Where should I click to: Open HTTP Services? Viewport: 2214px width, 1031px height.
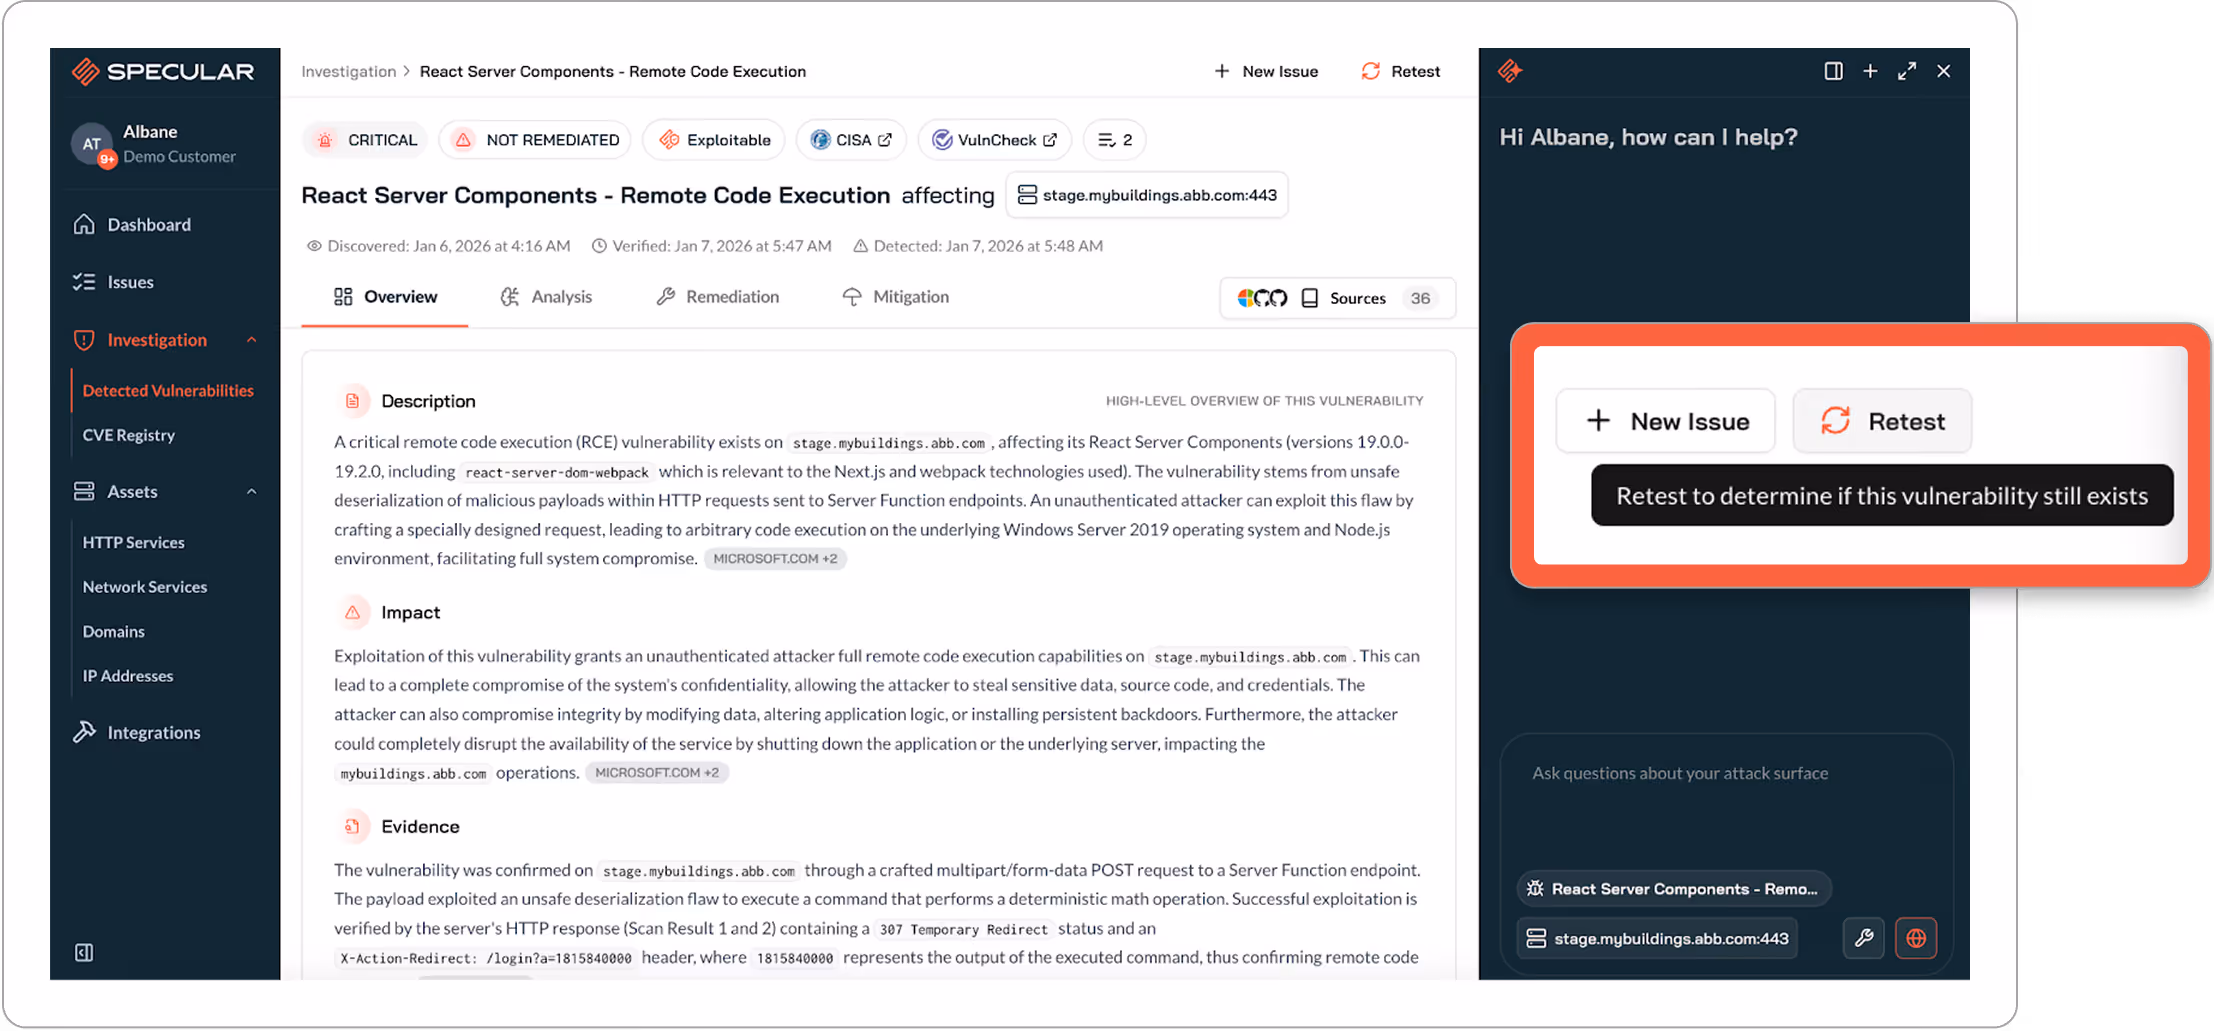click(133, 542)
